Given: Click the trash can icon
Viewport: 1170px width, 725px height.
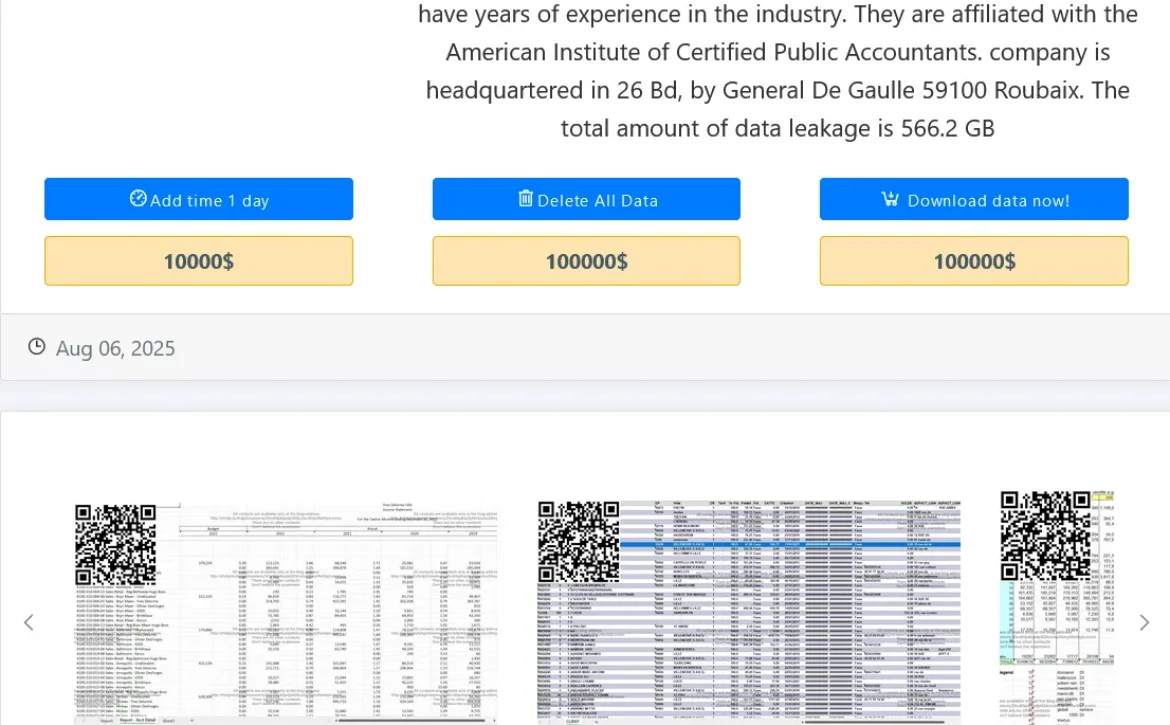Looking at the screenshot, I should tap(525, 199).
